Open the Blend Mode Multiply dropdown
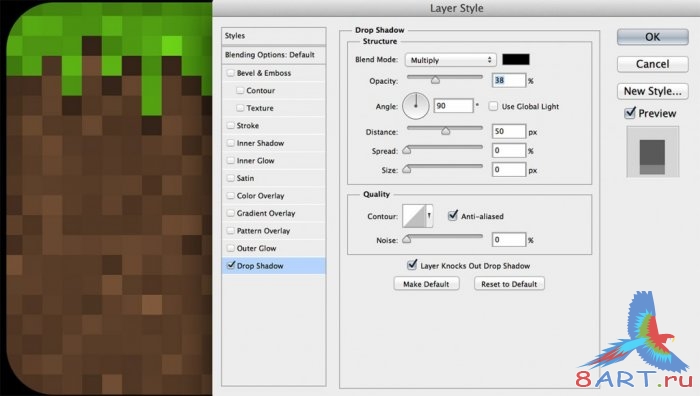The width and height of the screenshot is (700, 396). (450, 60)
